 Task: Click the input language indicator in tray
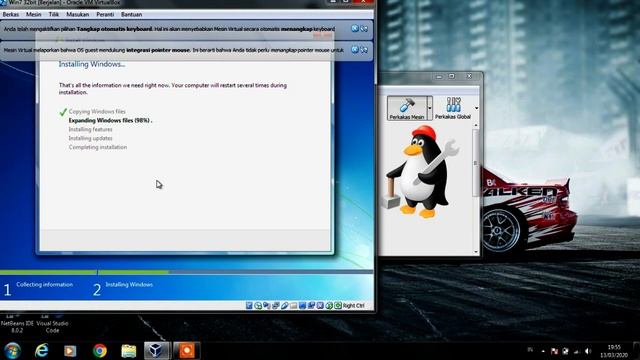pos(530,350)
